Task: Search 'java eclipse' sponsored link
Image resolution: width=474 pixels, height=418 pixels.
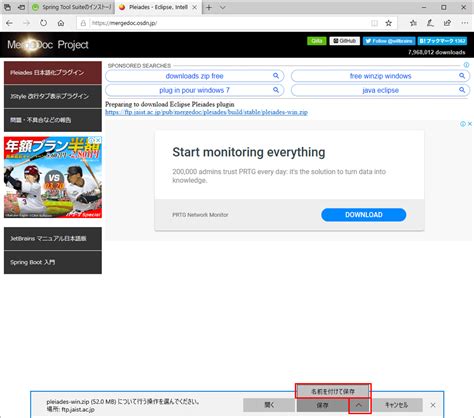Action: click(x=380, y=90)
